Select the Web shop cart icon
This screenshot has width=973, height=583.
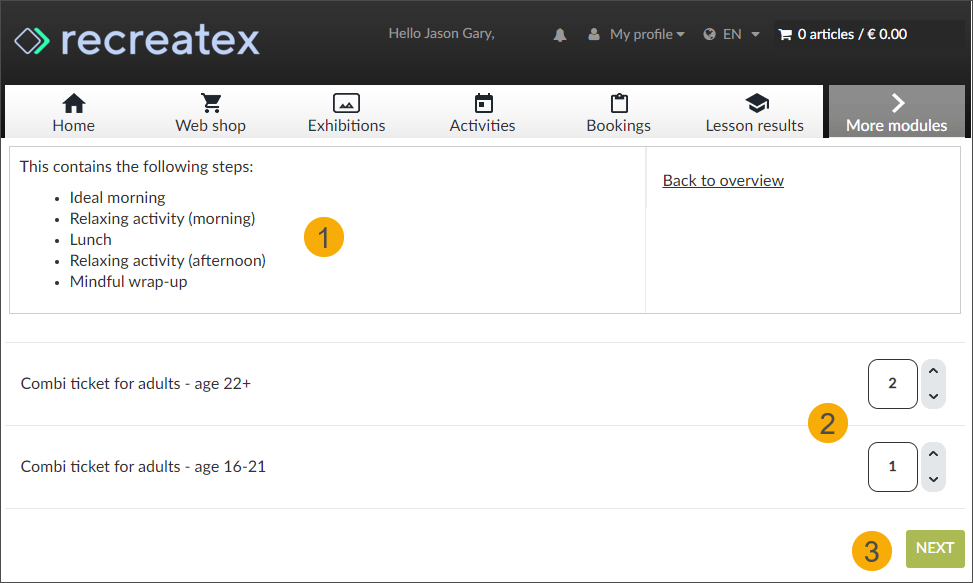tap(210, 102)
